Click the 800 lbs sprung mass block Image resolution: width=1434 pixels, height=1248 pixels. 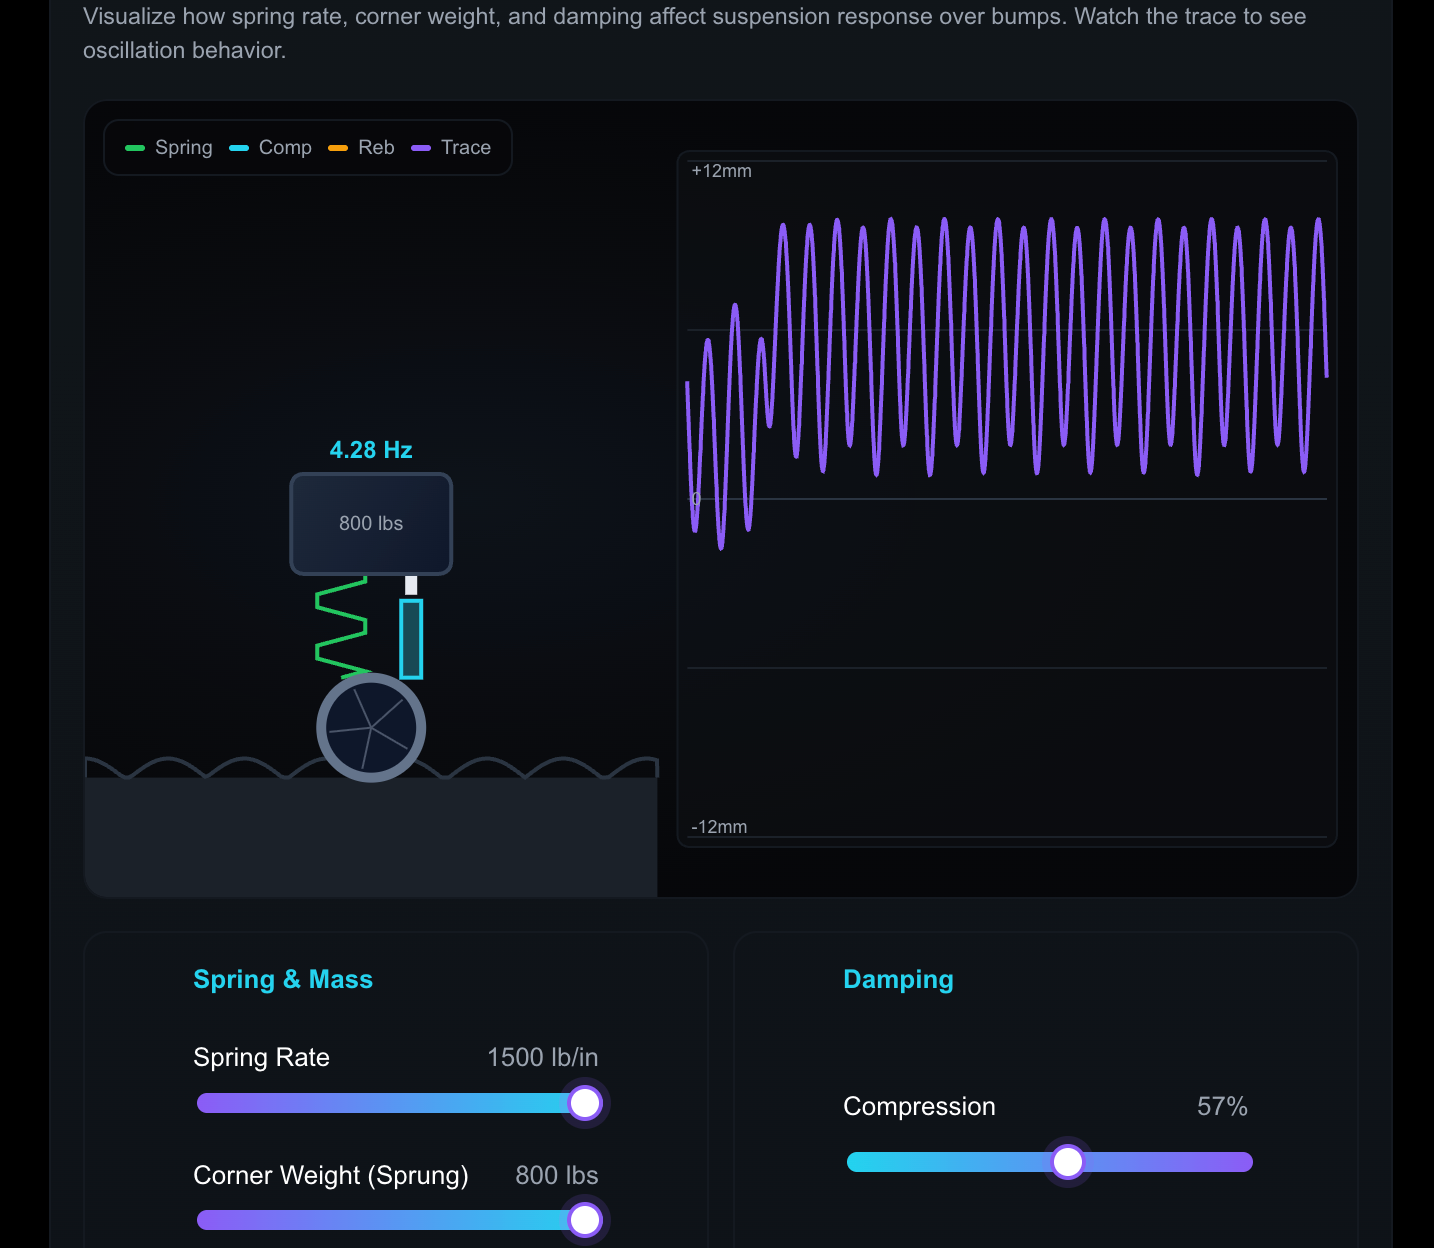(370, 523)
